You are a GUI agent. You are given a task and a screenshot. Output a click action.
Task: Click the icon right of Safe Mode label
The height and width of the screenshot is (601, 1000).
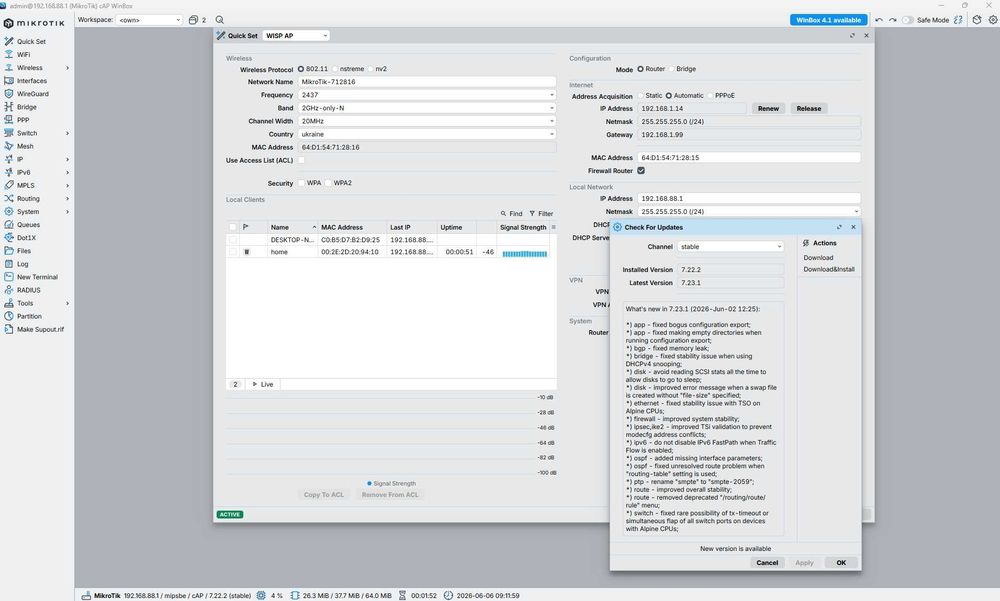(958, 20)
